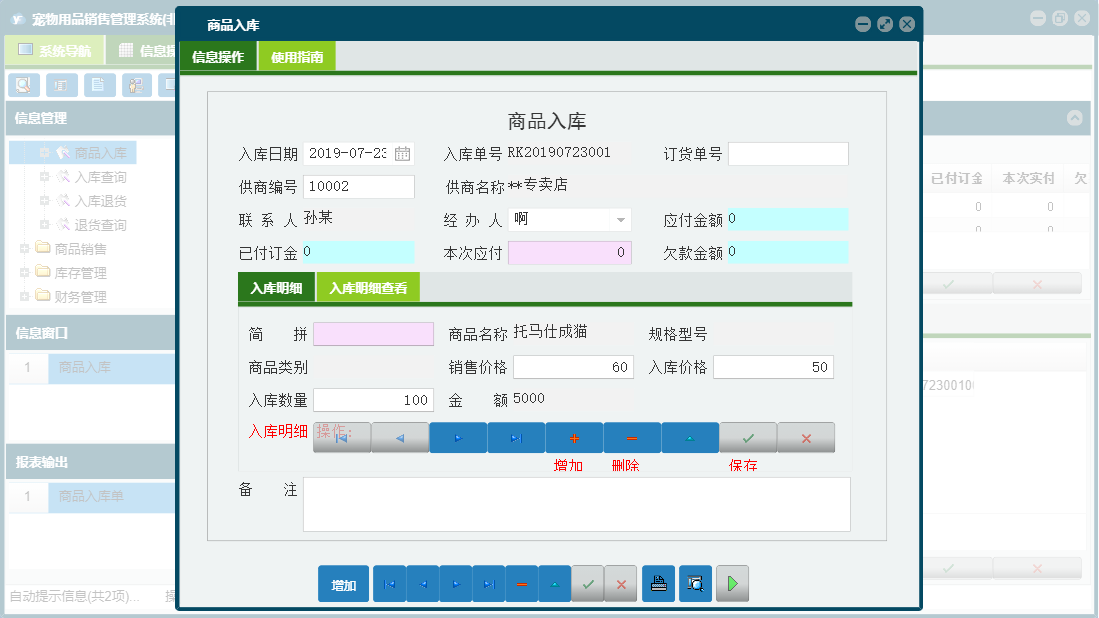Click the print icon on the bottom toolbar
This screenshot has height=618, width=1099.
tap(658, 583)
